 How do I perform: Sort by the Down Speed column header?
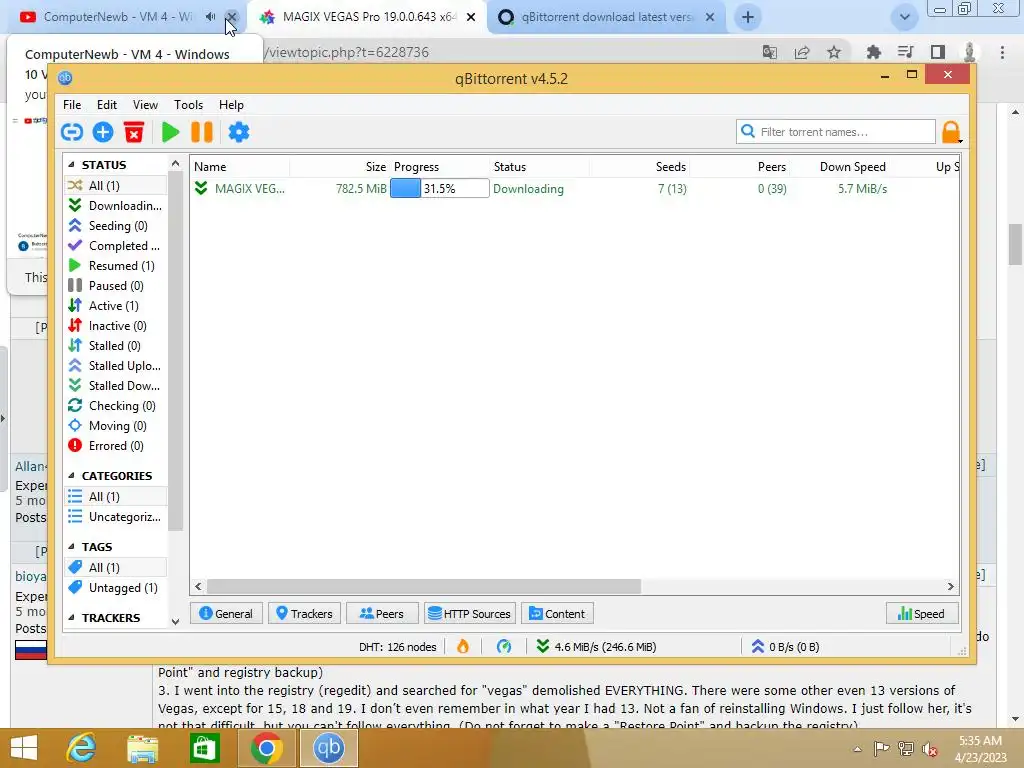(x=840, y=167)
